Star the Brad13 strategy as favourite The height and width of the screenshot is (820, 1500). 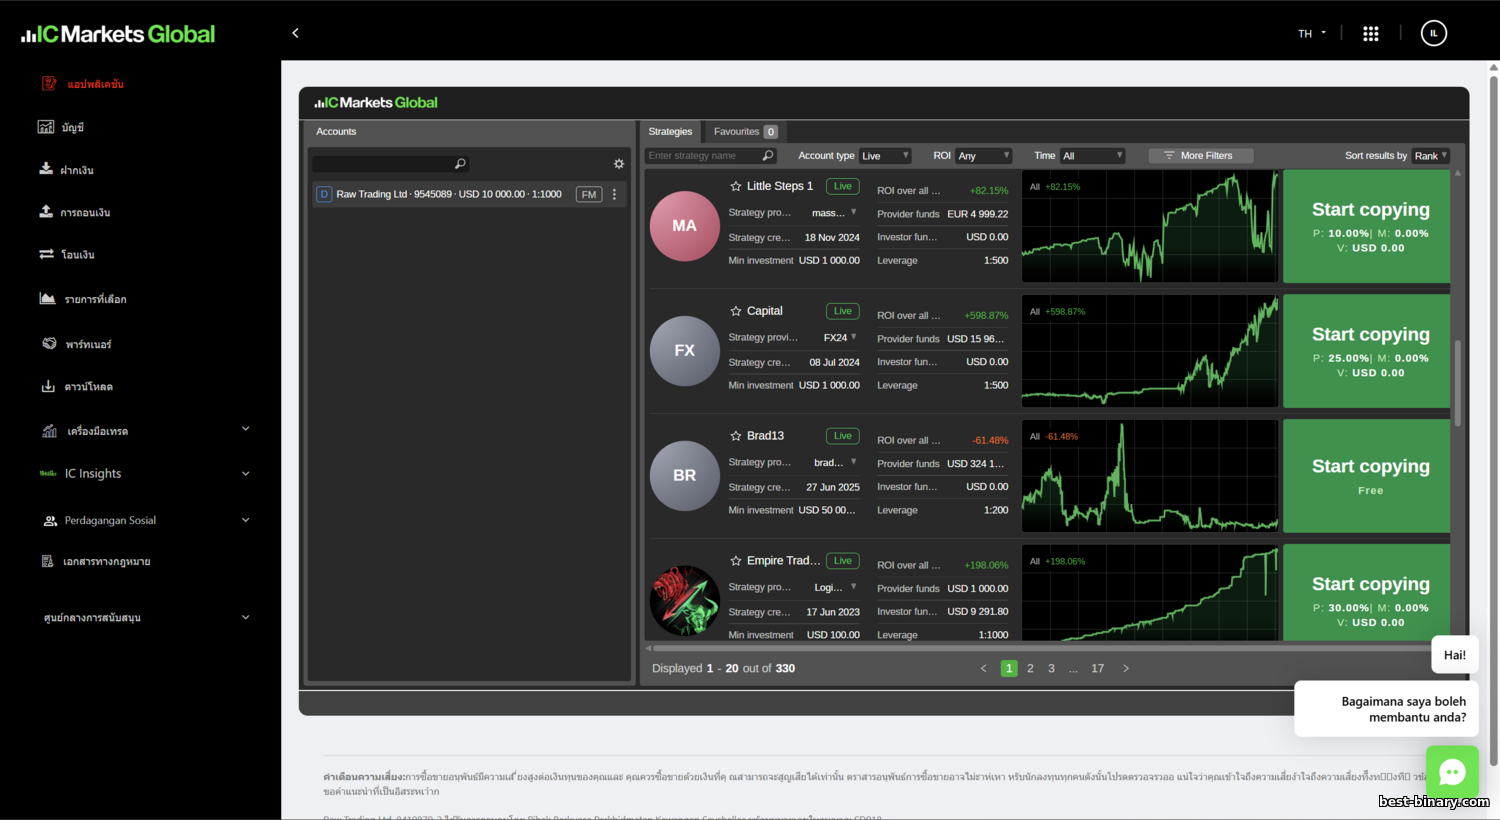pyautogui.click(x=736, y=436)
